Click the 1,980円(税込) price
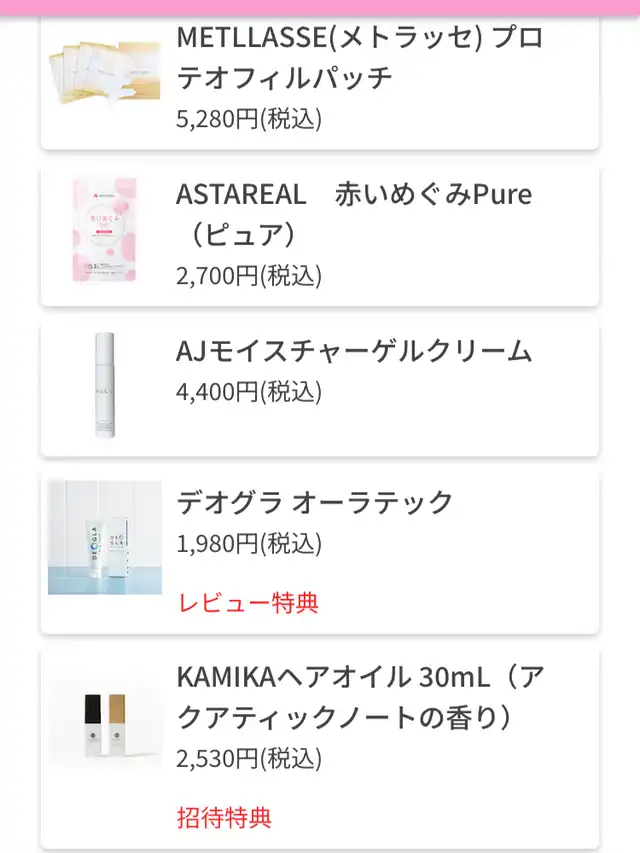Screen dimensions: 640x853 click(249, 543)
